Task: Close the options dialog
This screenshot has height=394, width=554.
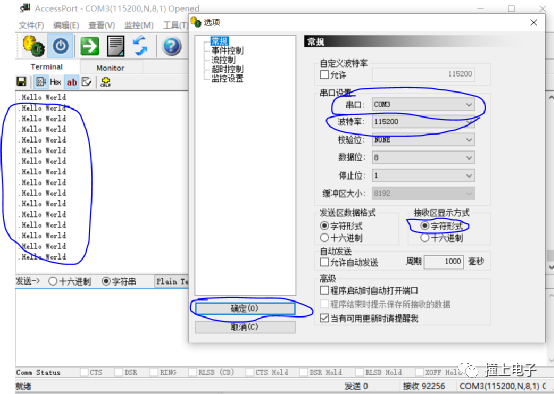Action: [x=534, y=23]
